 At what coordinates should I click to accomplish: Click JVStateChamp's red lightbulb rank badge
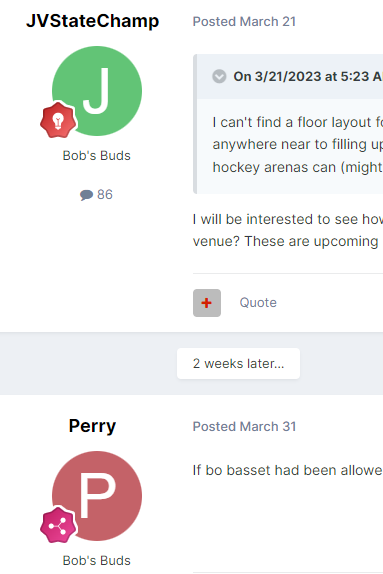click(58, 120)
